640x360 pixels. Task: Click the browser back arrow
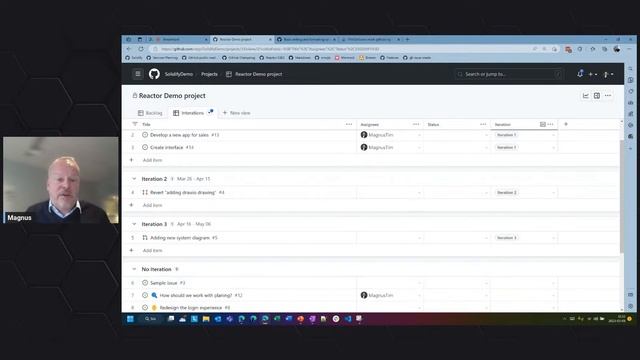pyautogui.click(x=129, y=49)
